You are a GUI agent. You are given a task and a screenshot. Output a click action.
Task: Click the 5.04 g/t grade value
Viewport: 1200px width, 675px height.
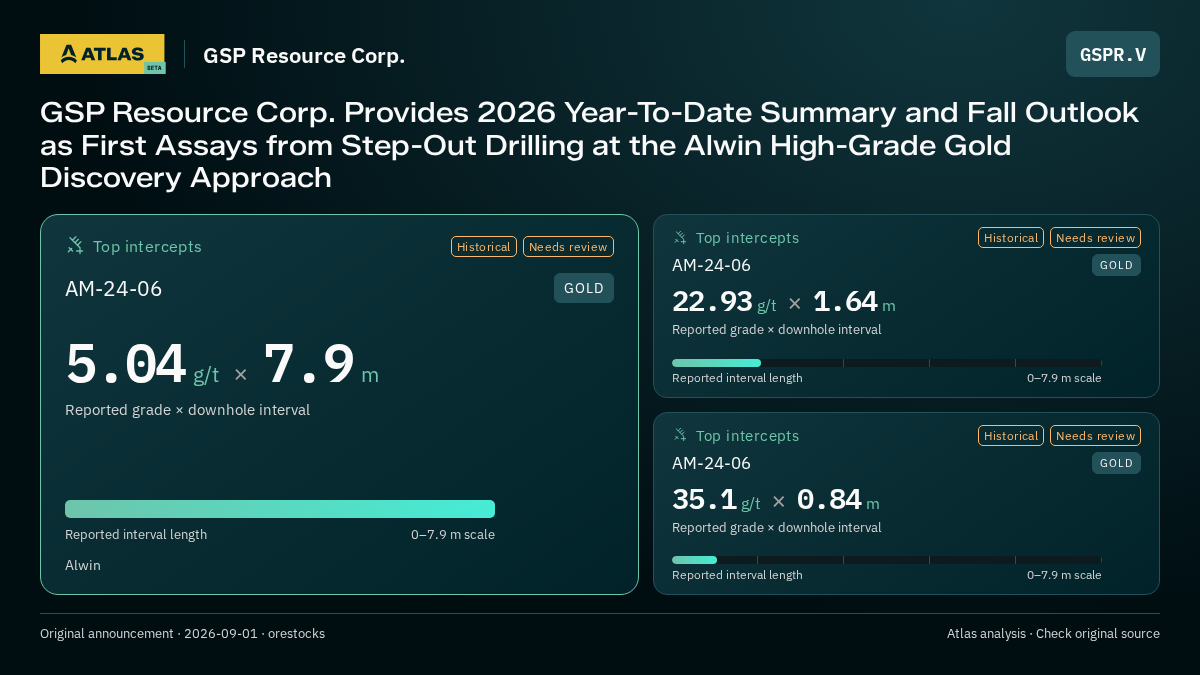point(142,365)
